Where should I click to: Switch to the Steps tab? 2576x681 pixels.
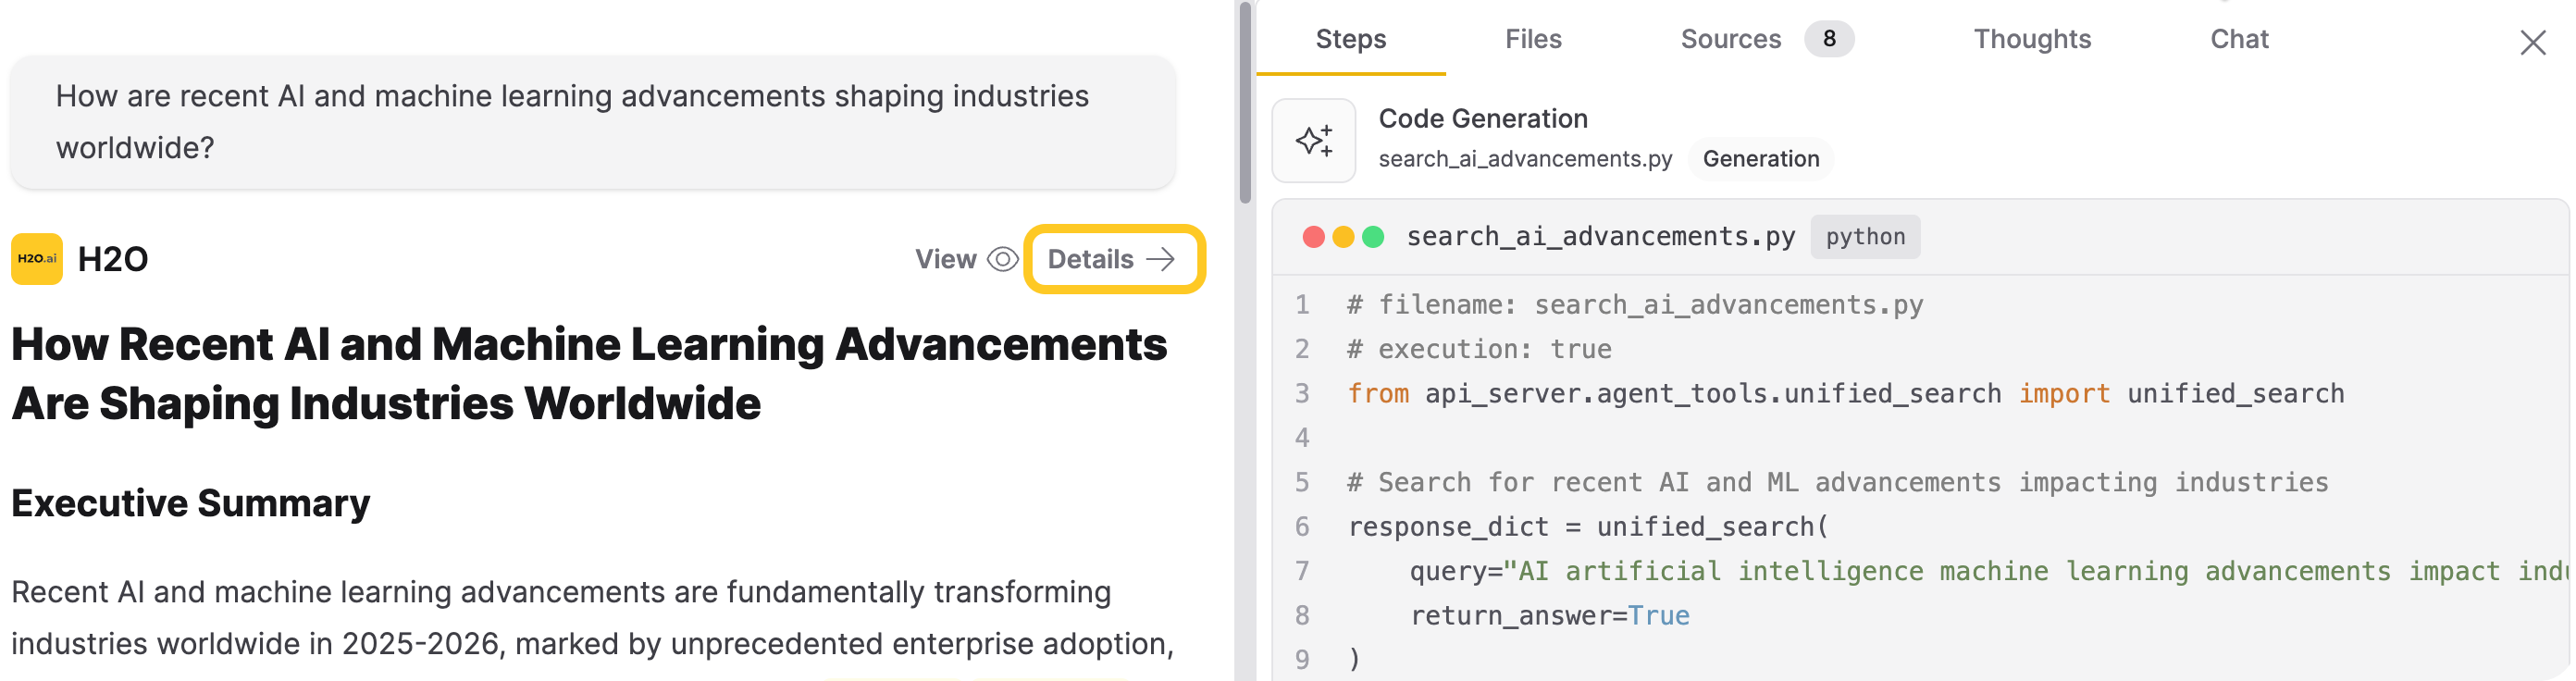point(1350,39)
